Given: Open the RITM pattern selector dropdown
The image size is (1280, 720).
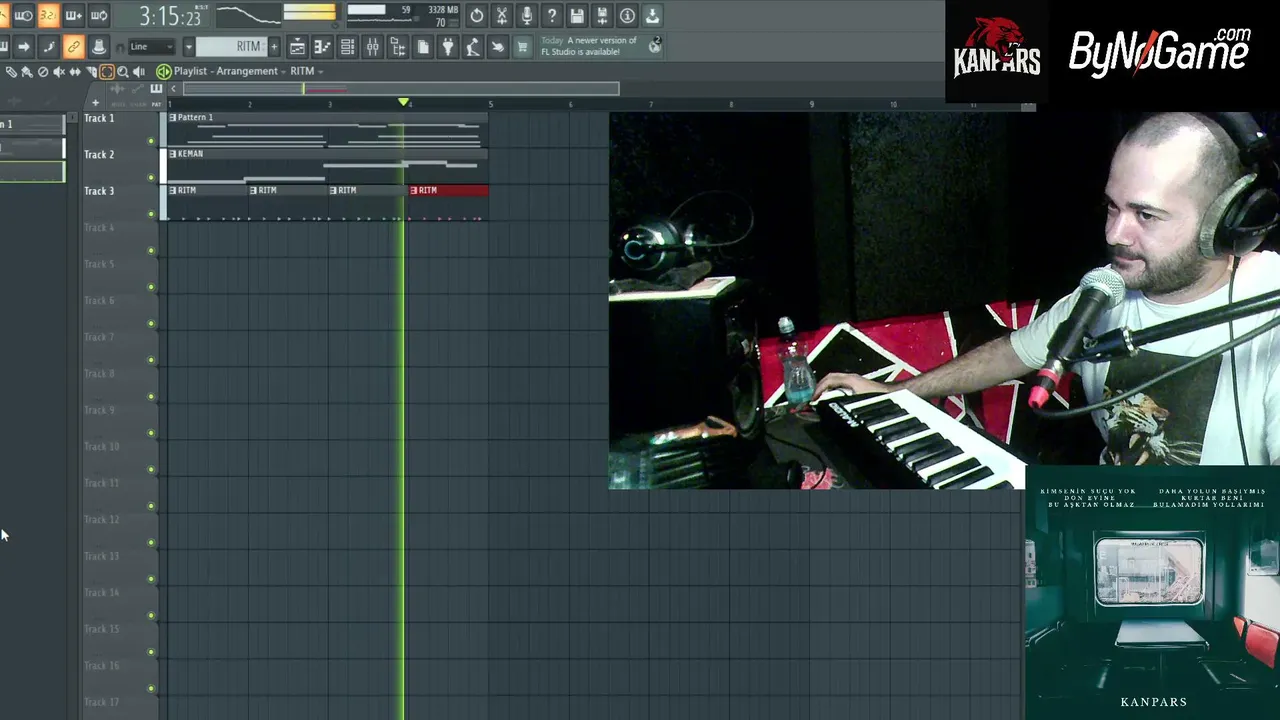Looking at the screenshot, I should 230,47.
